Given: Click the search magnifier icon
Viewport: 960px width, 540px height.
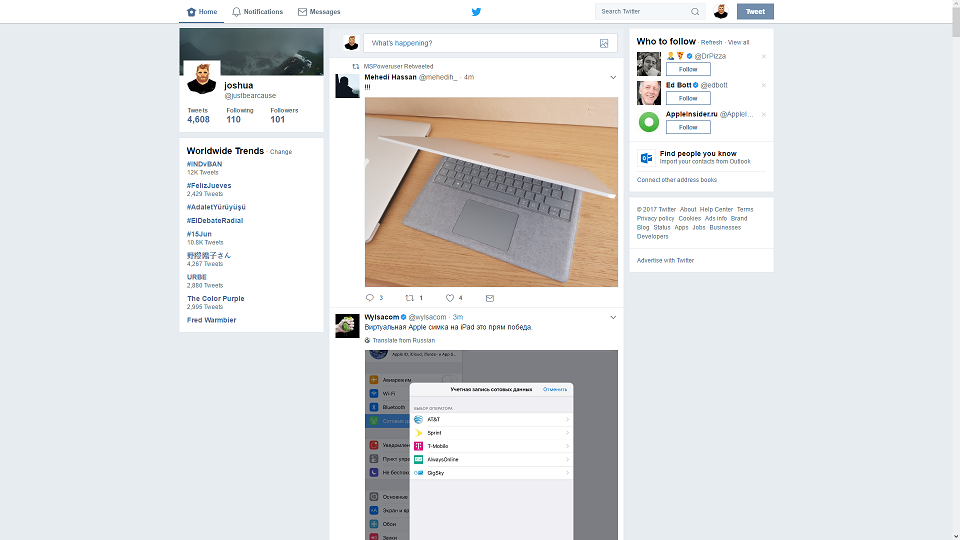Looking at the screenshot, I should (695, 12).
